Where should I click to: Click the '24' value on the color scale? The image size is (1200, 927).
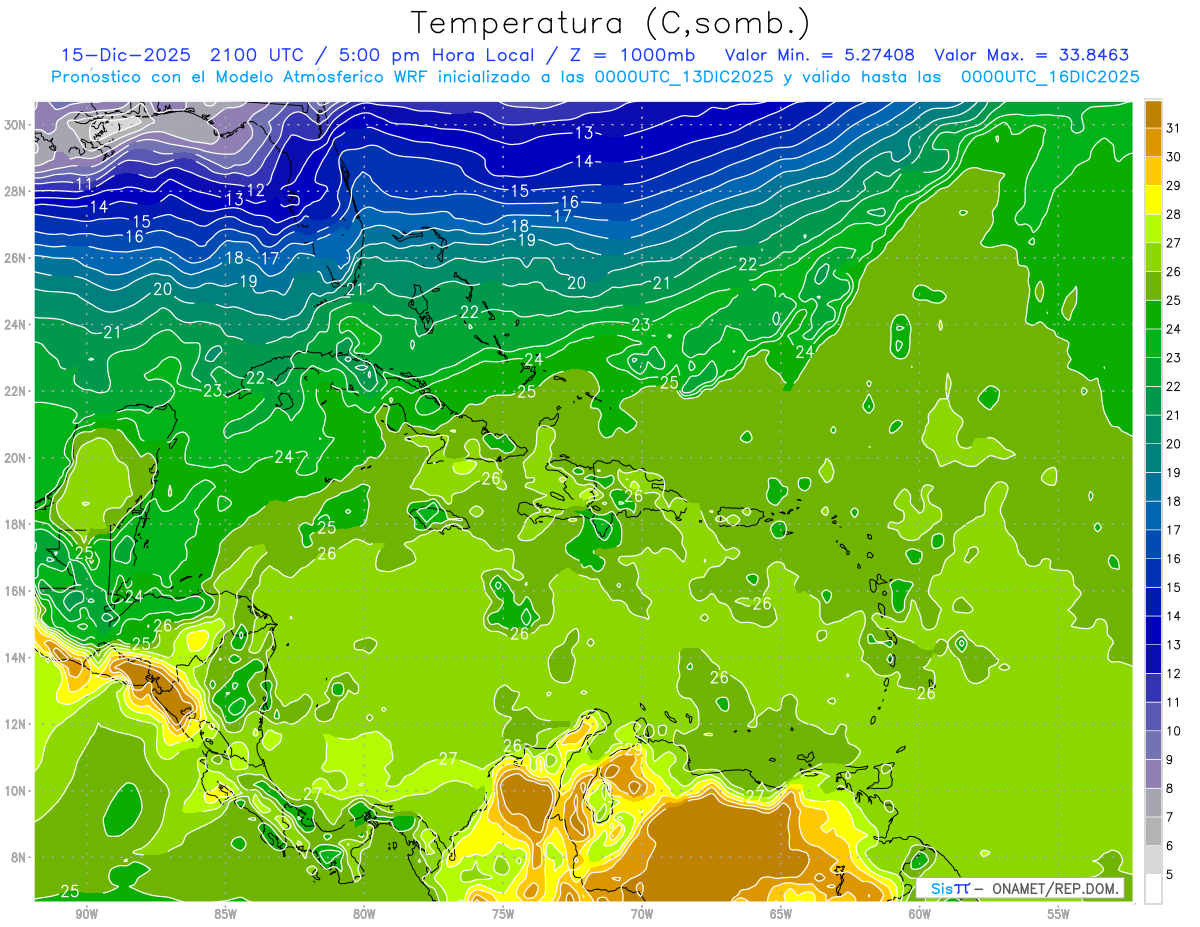1173,329
